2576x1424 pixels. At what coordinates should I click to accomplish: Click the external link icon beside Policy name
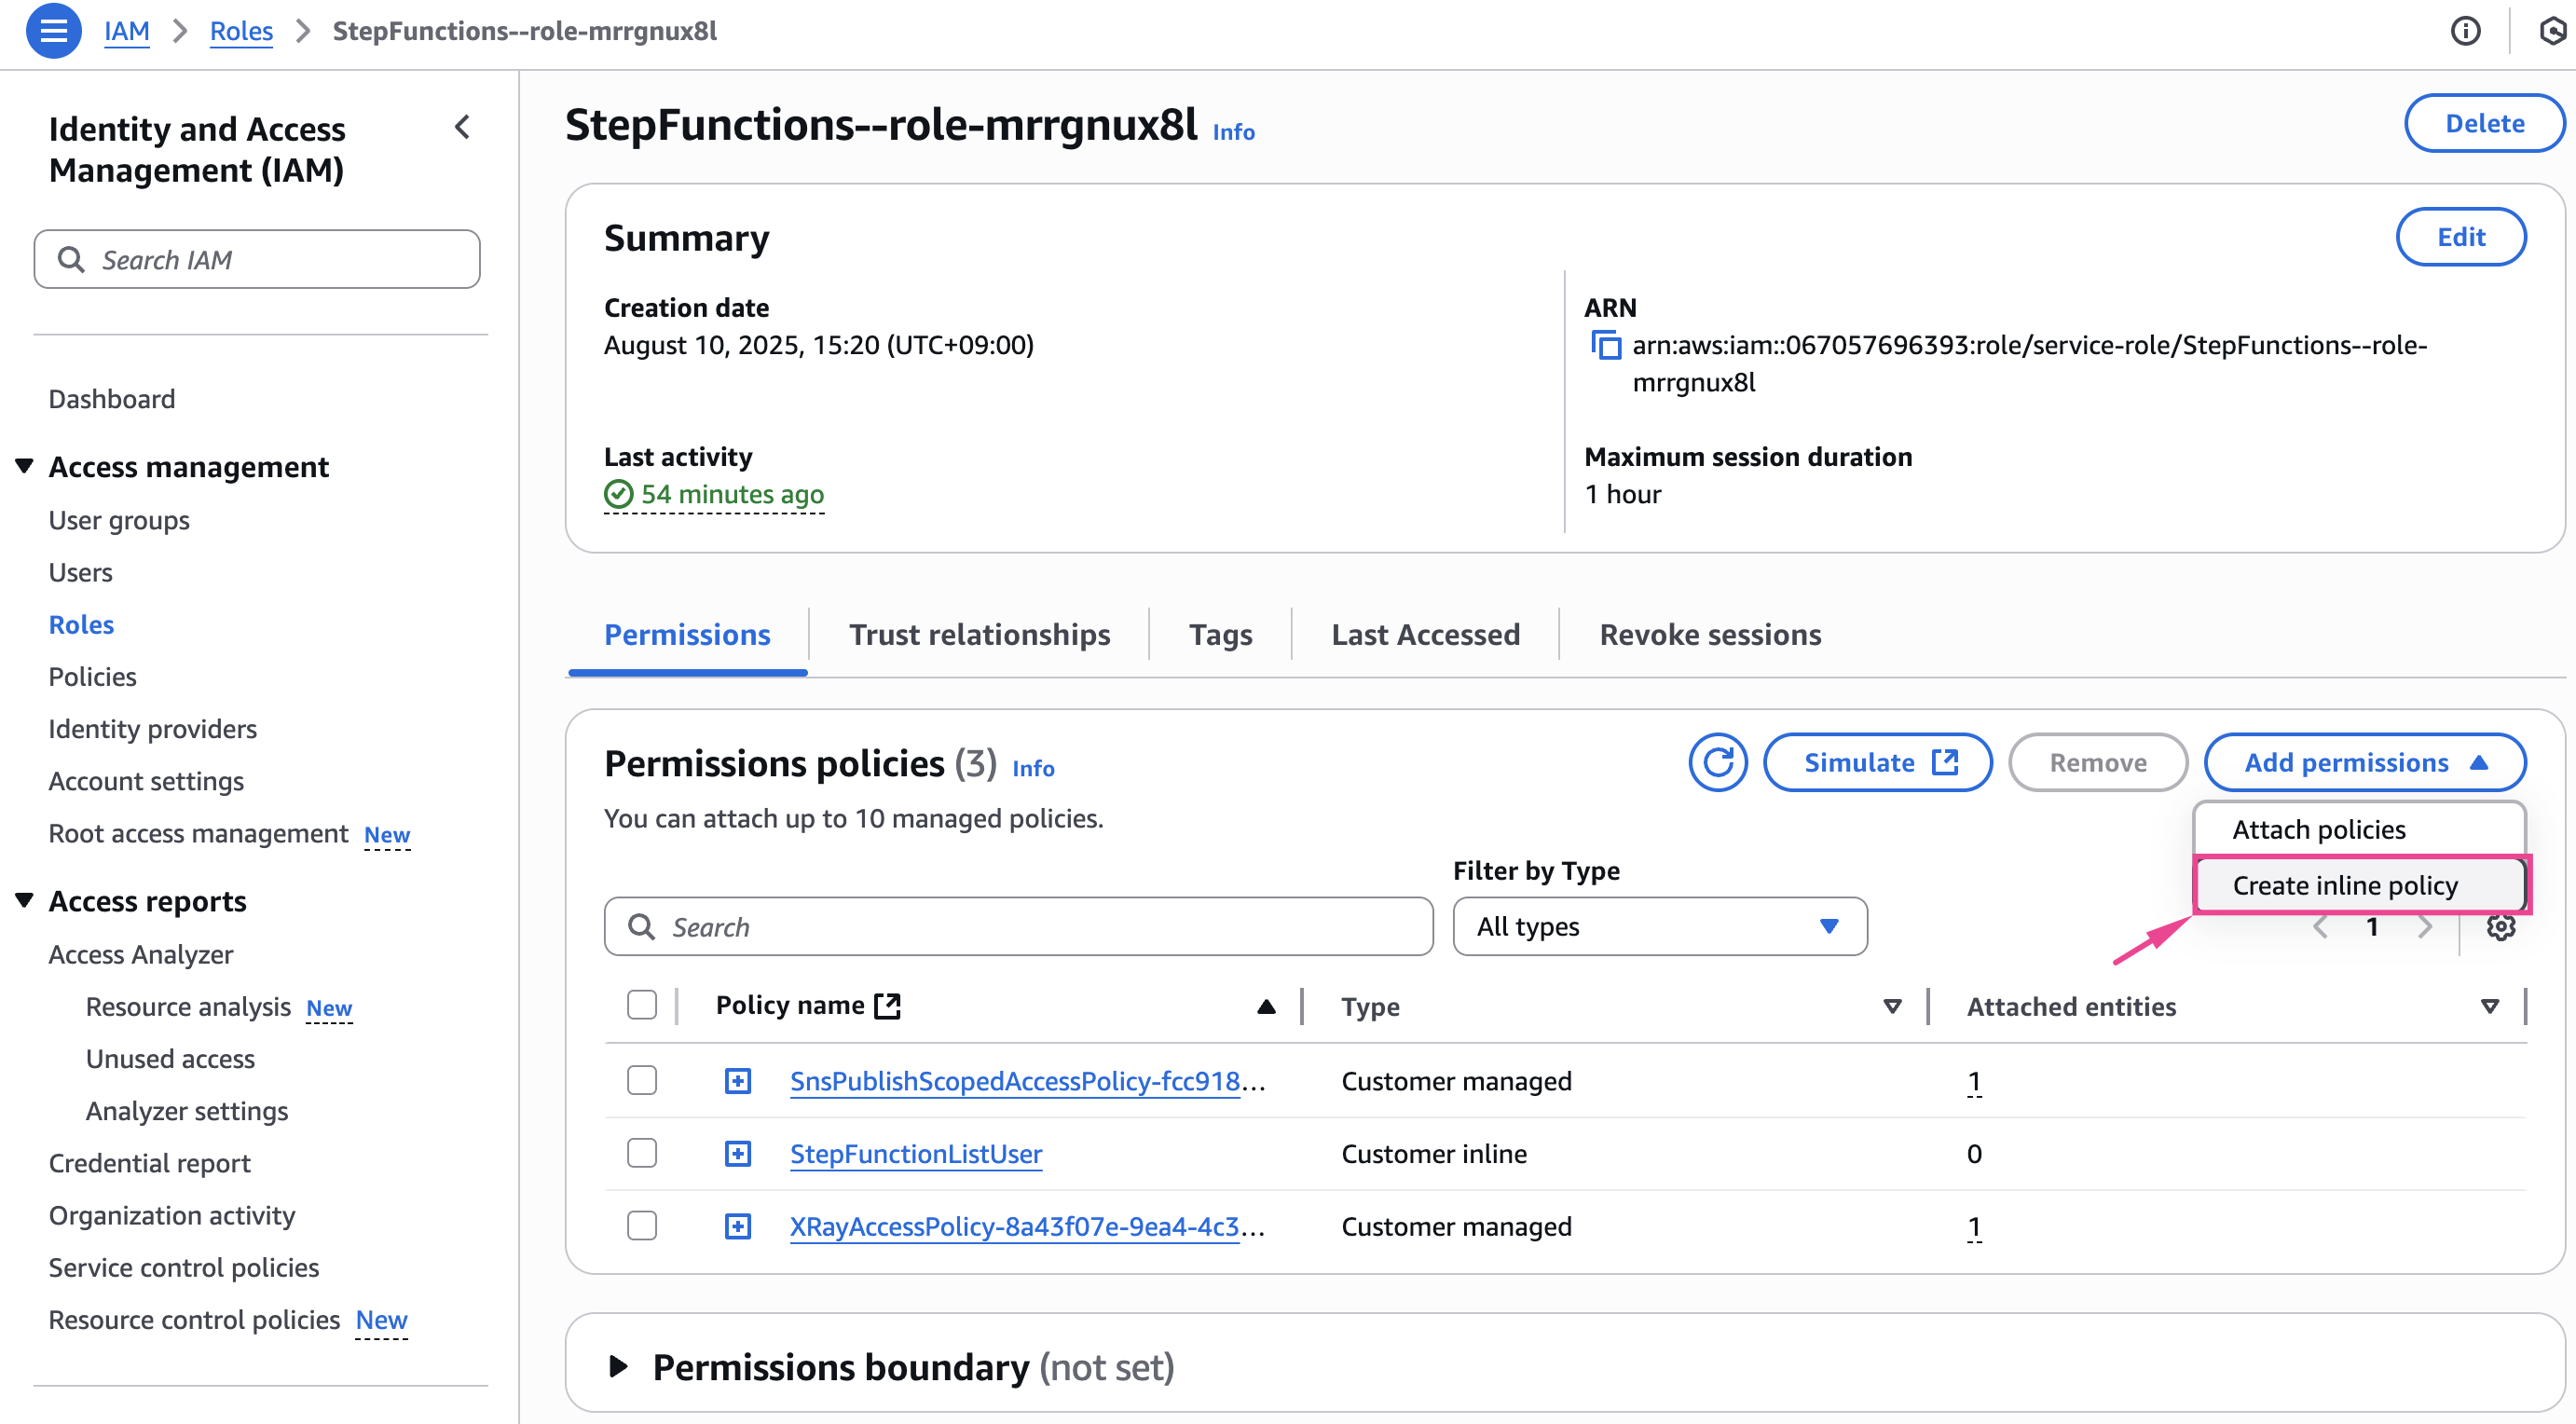(887, 1006)
